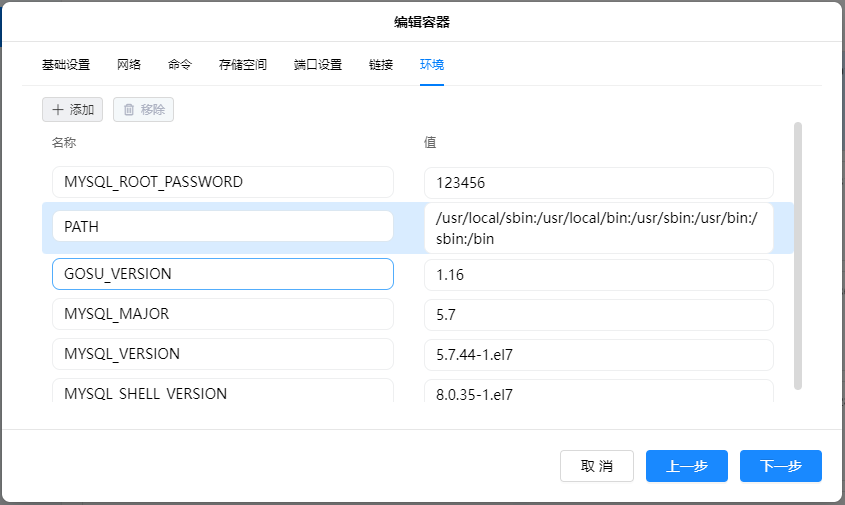Click the plus icon on Add button
Screen dimensions: 845x505
pos(58,110)
